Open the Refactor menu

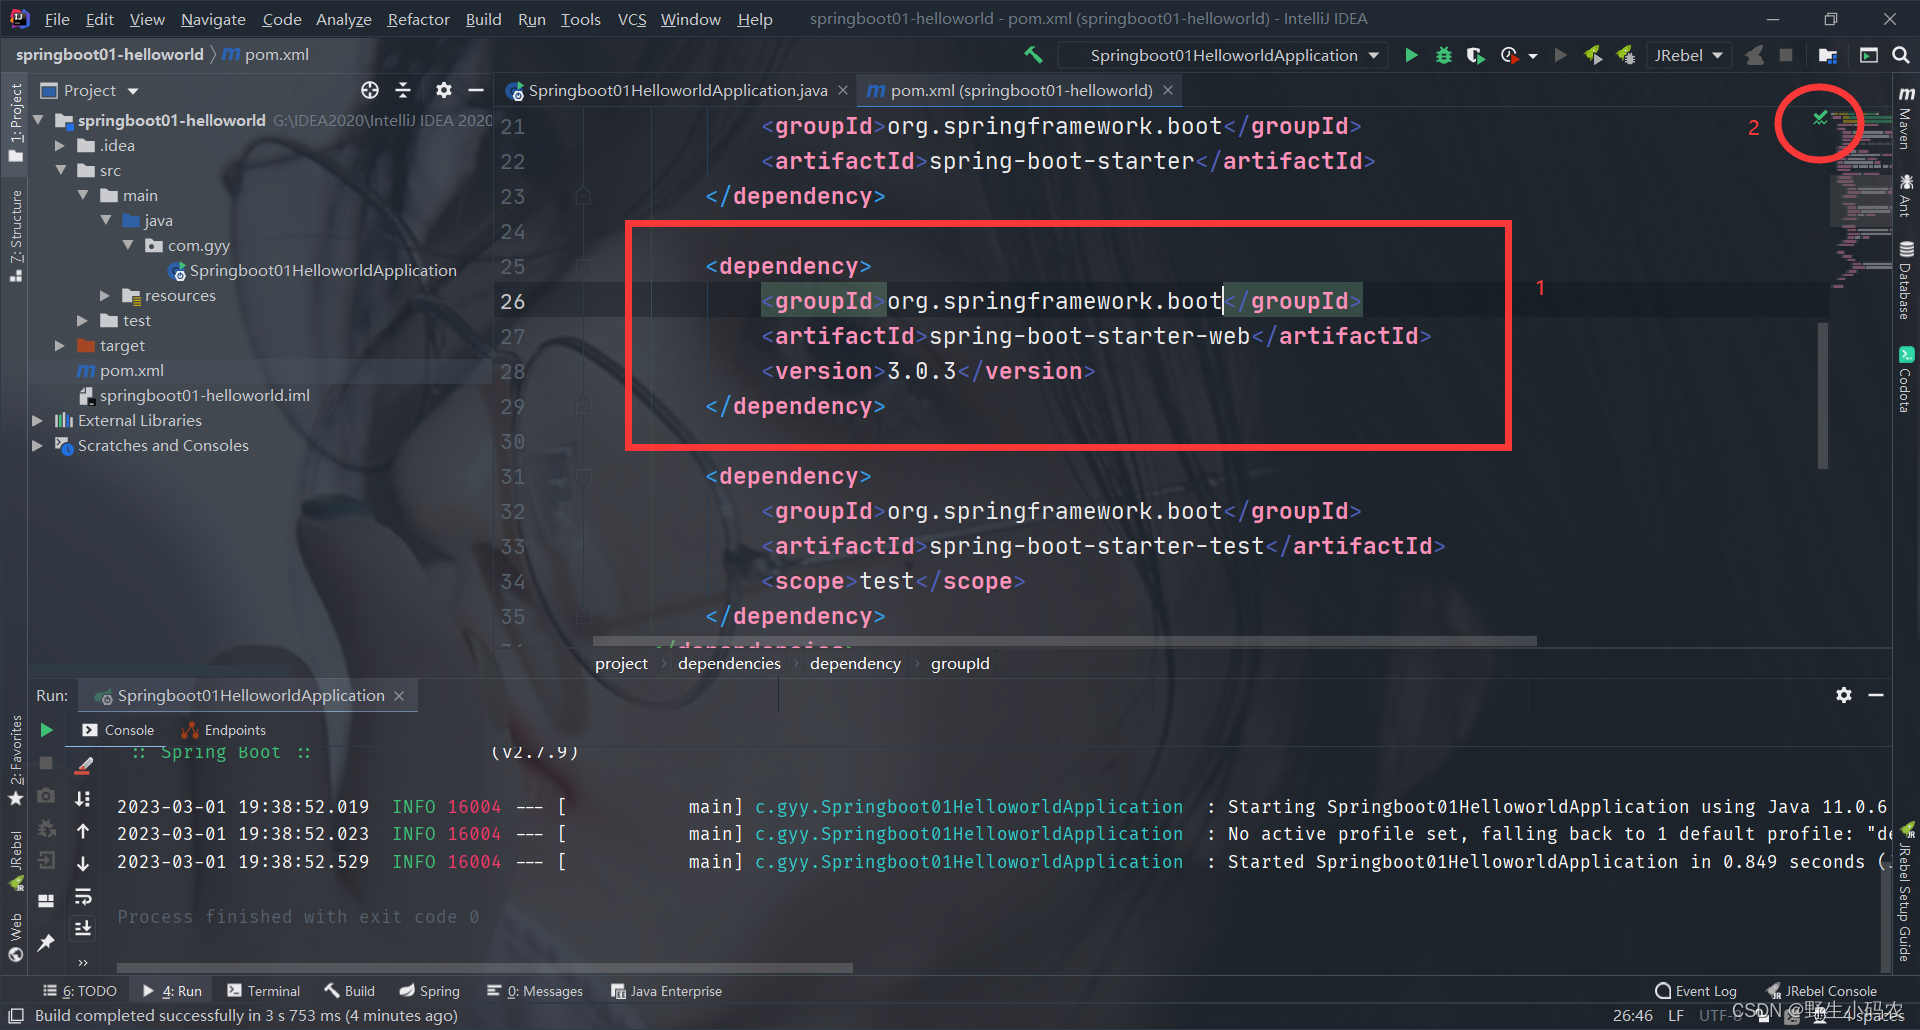[418, 19]
